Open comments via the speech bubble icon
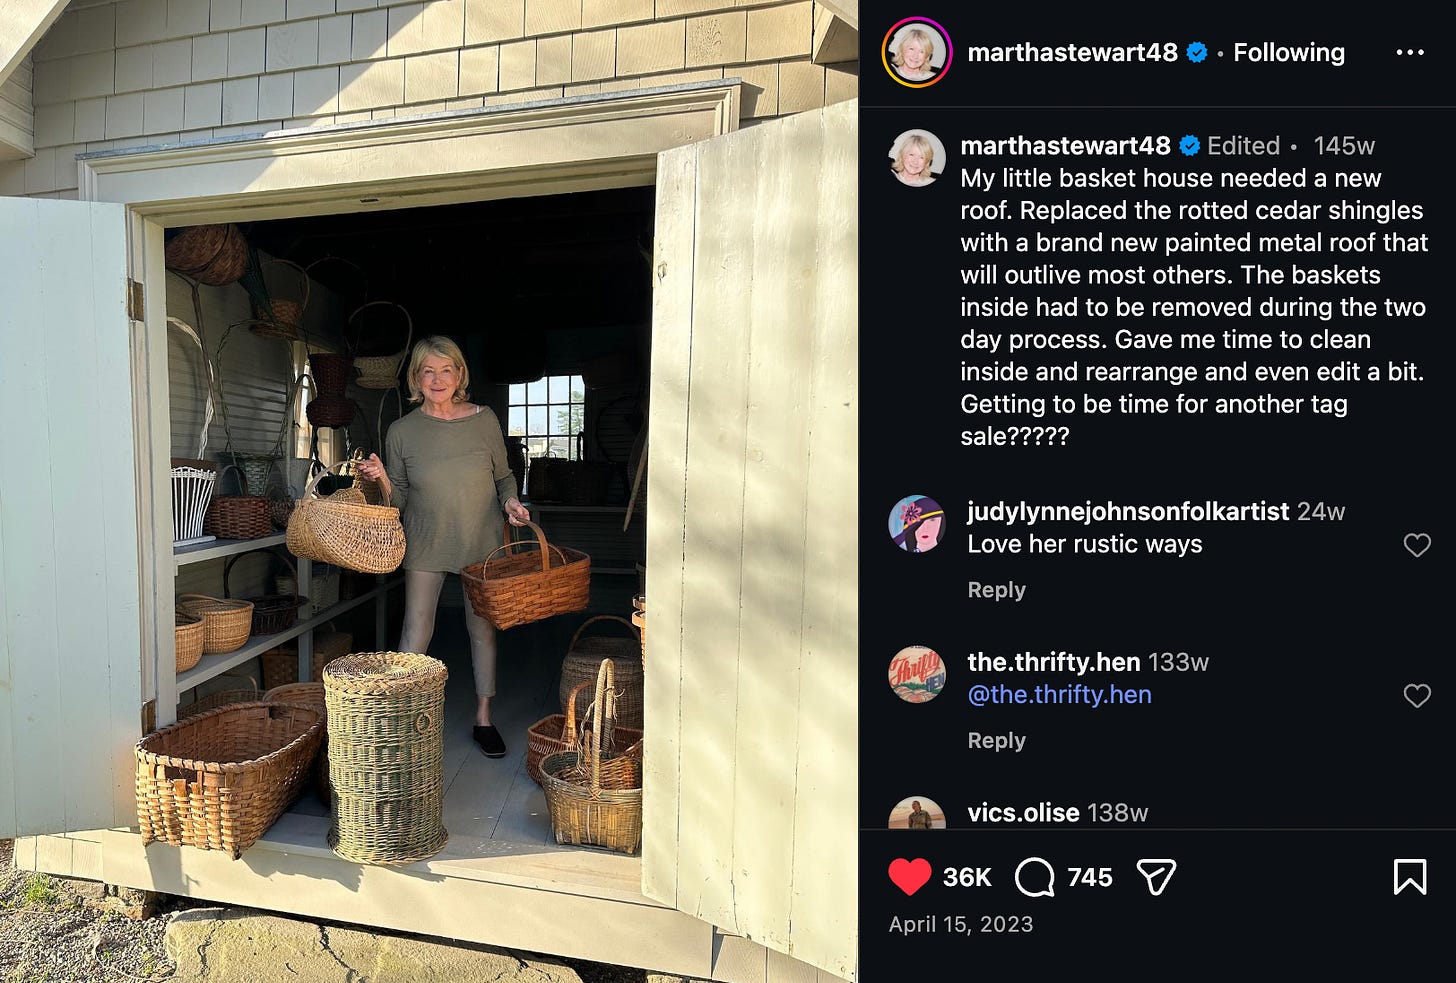Viewport: 1456px width, 983px height. pos(1034,877)
